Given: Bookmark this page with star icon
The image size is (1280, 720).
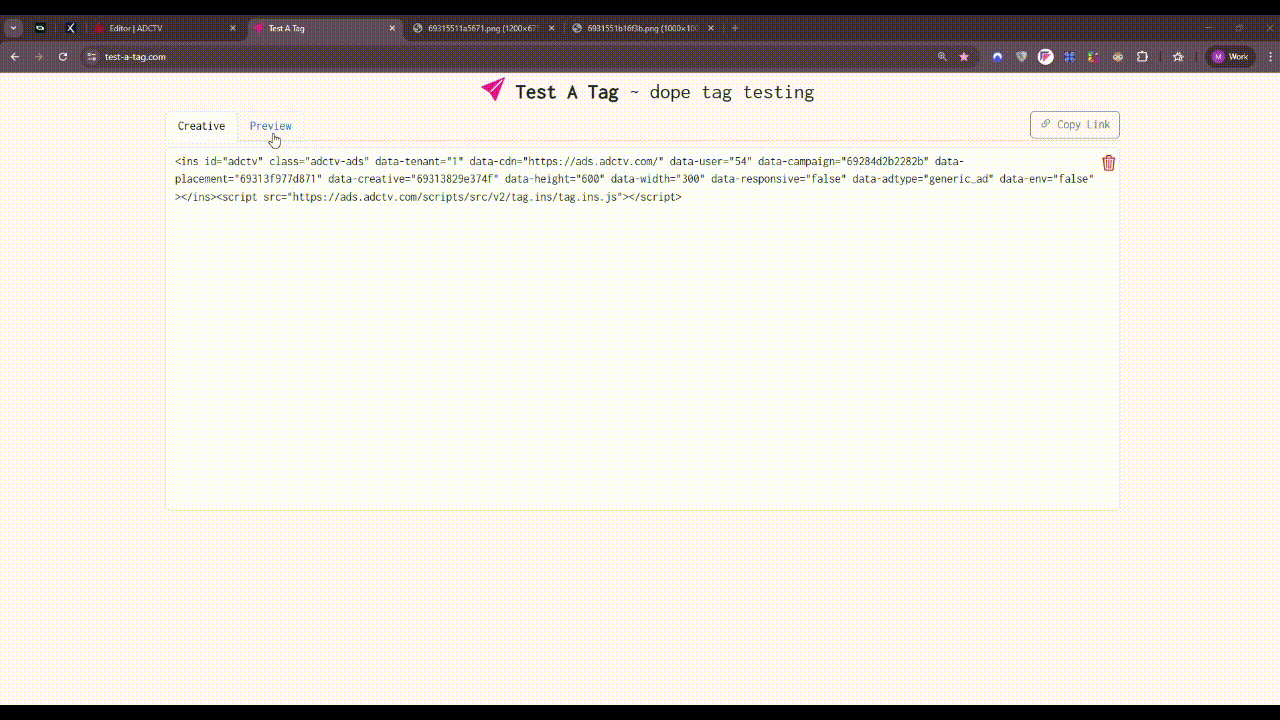Looking at the screenshot, I should (x=964, y=57).
